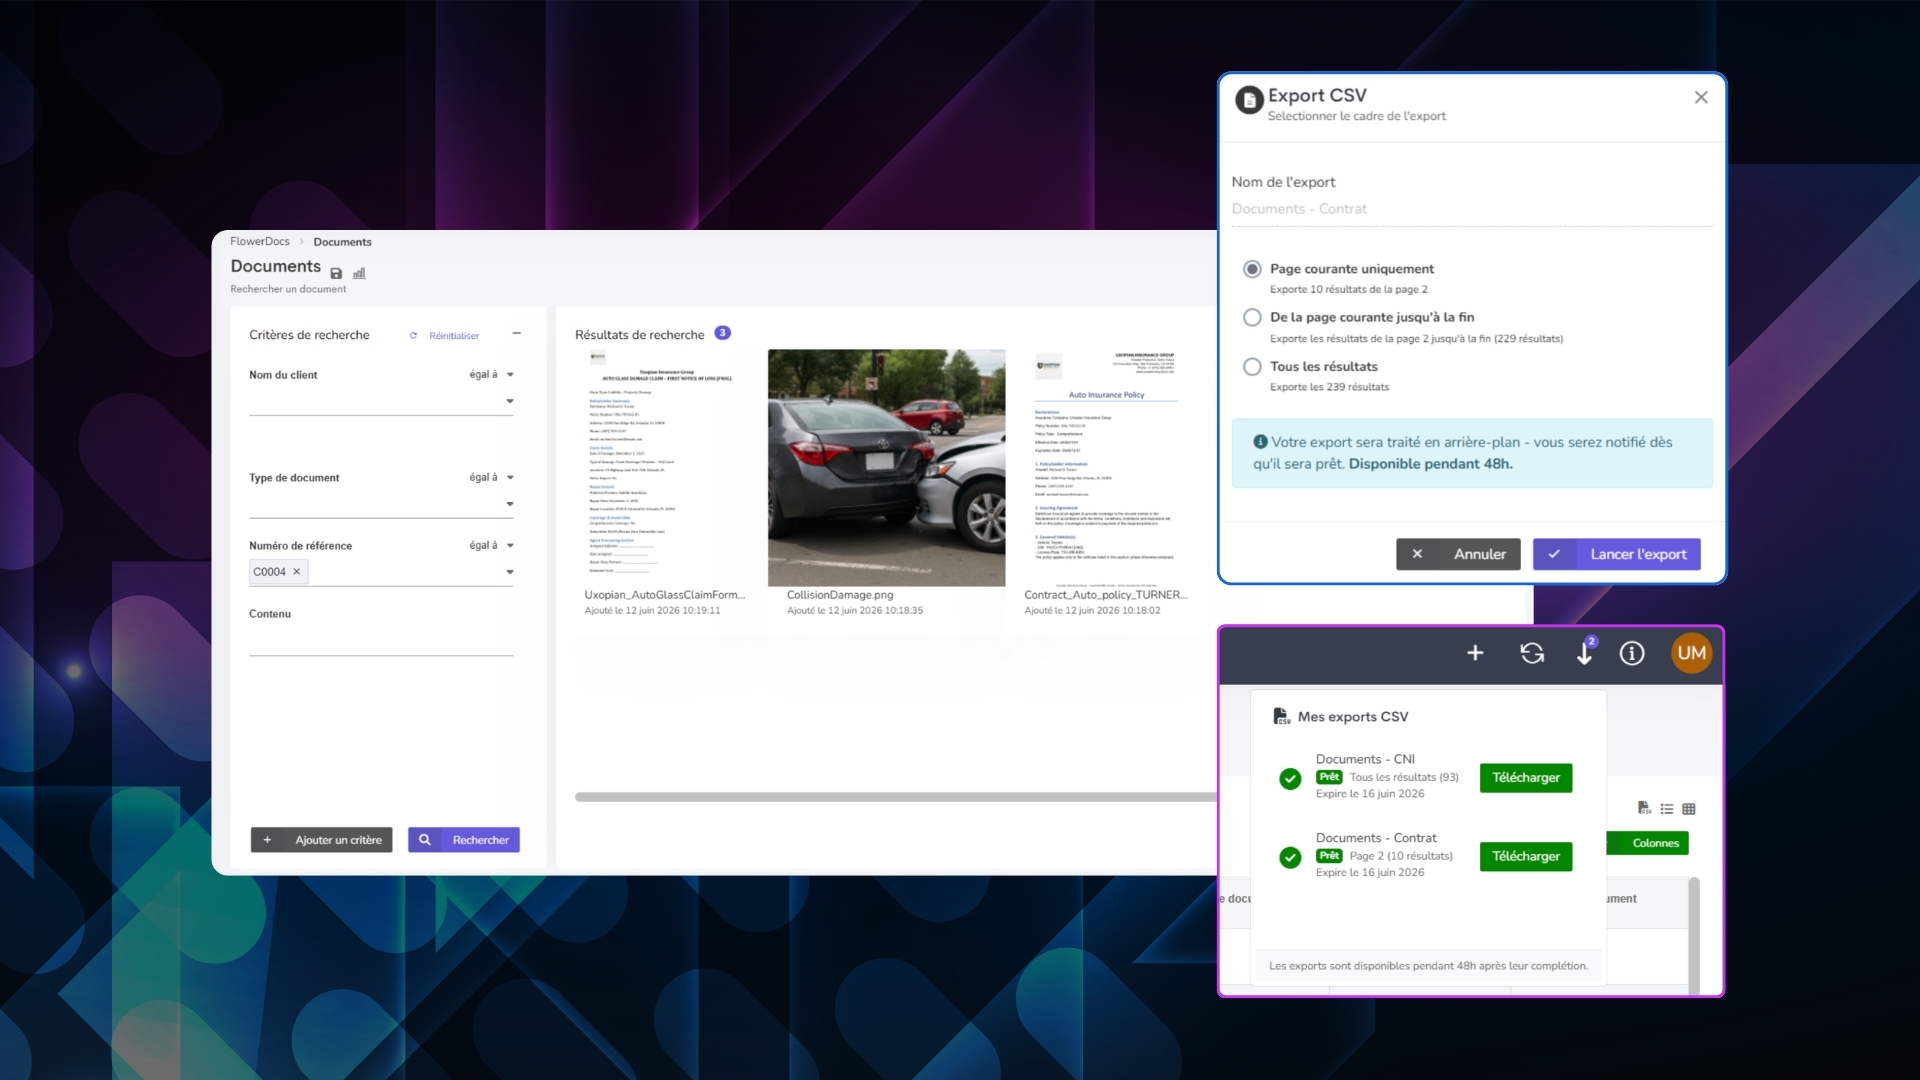Select 'Tous les résultats' radio option
1920x1080 pixels.
point(1252,367)
